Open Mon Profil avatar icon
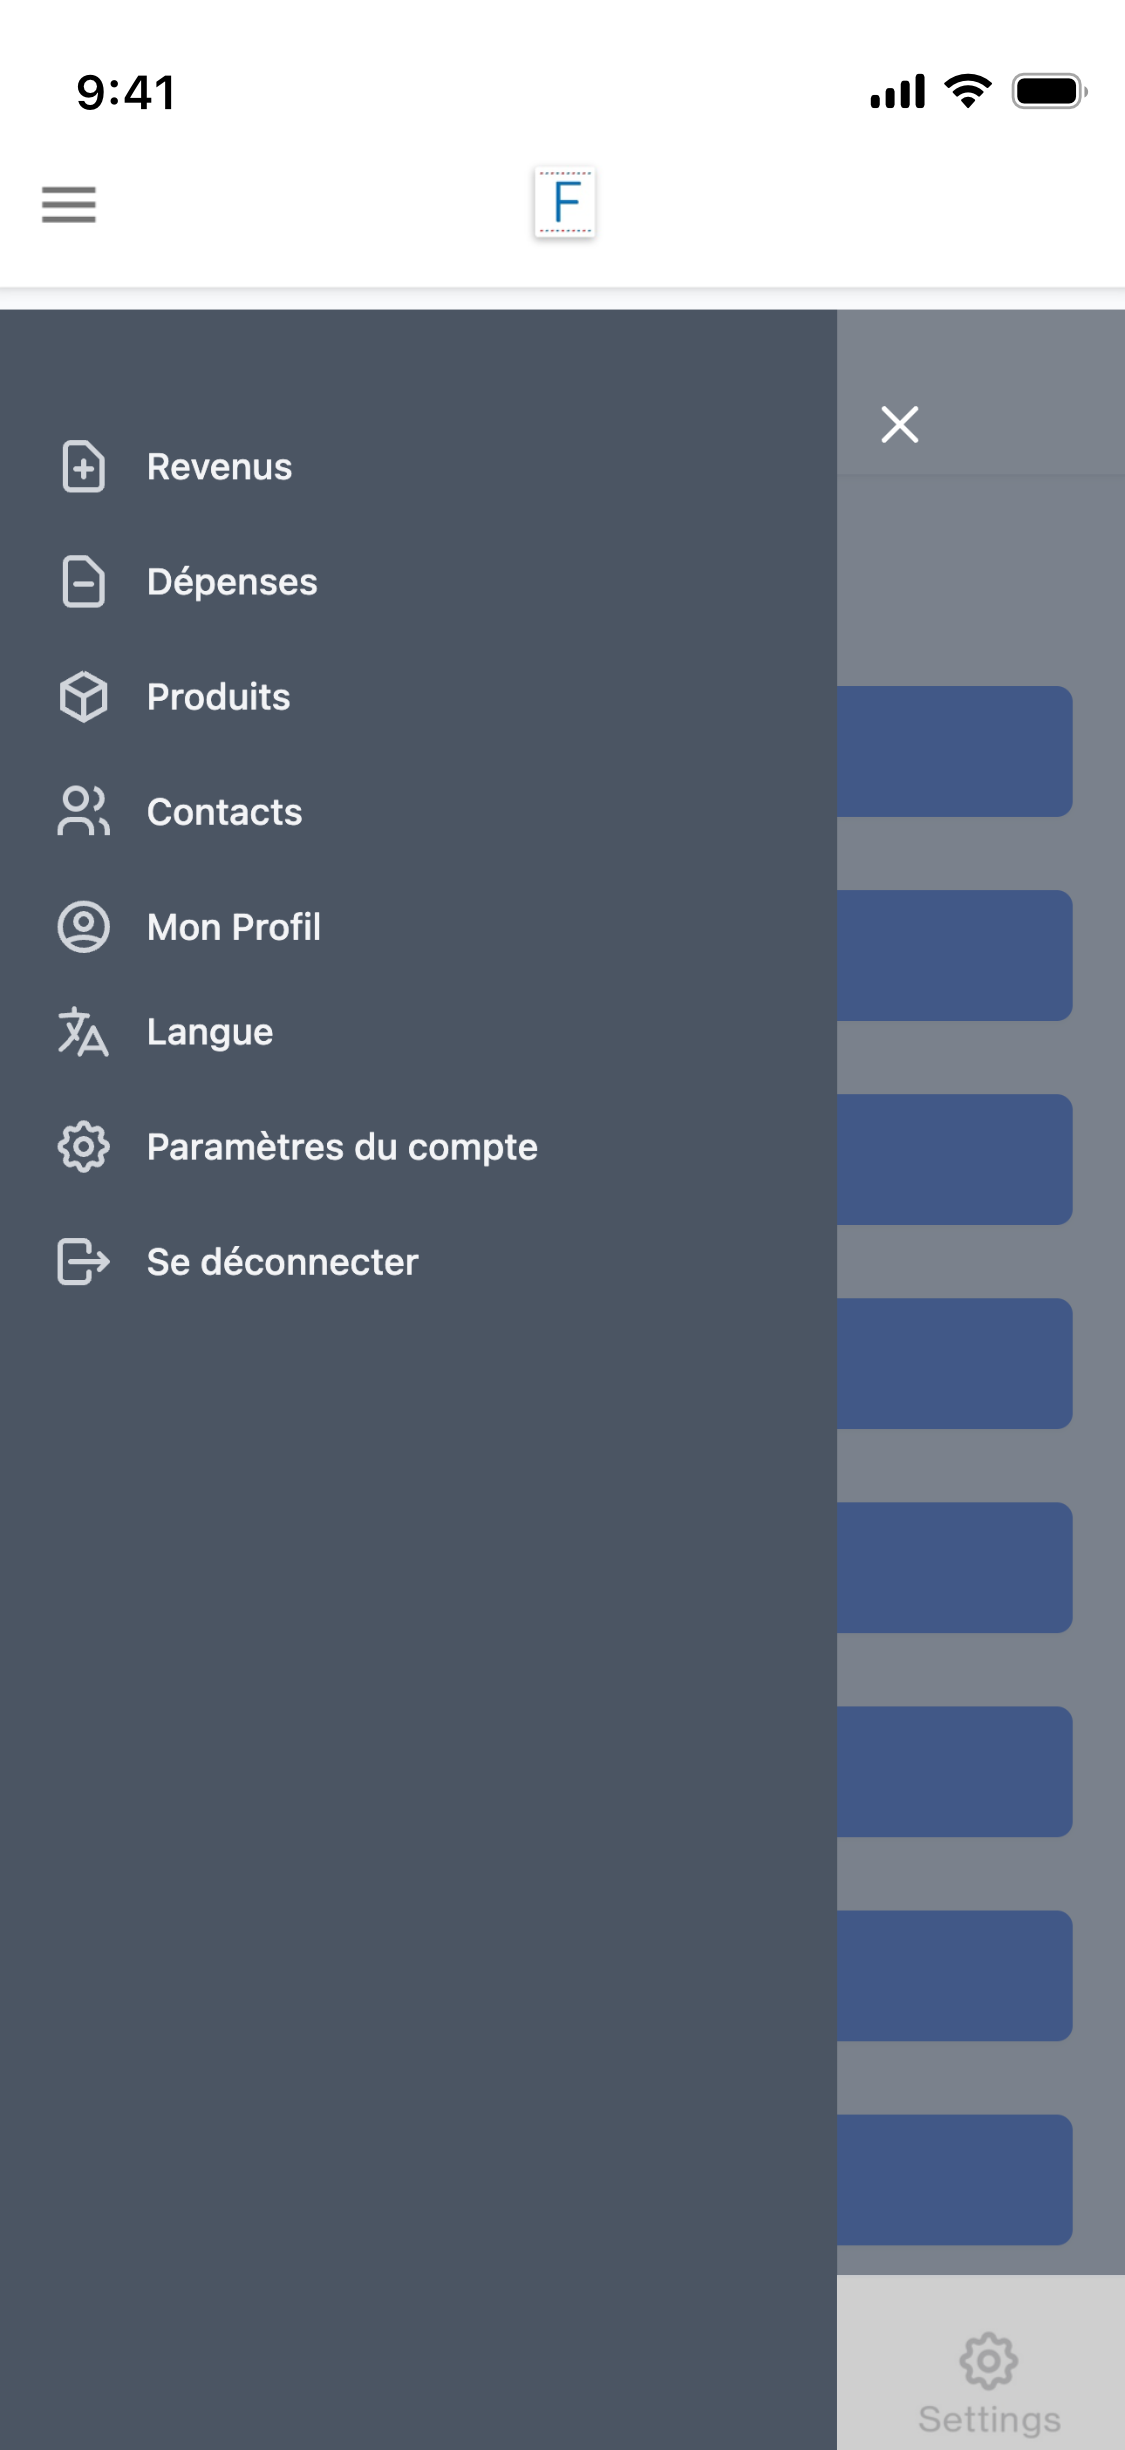 pyautogui.click(x=82, y=927)
